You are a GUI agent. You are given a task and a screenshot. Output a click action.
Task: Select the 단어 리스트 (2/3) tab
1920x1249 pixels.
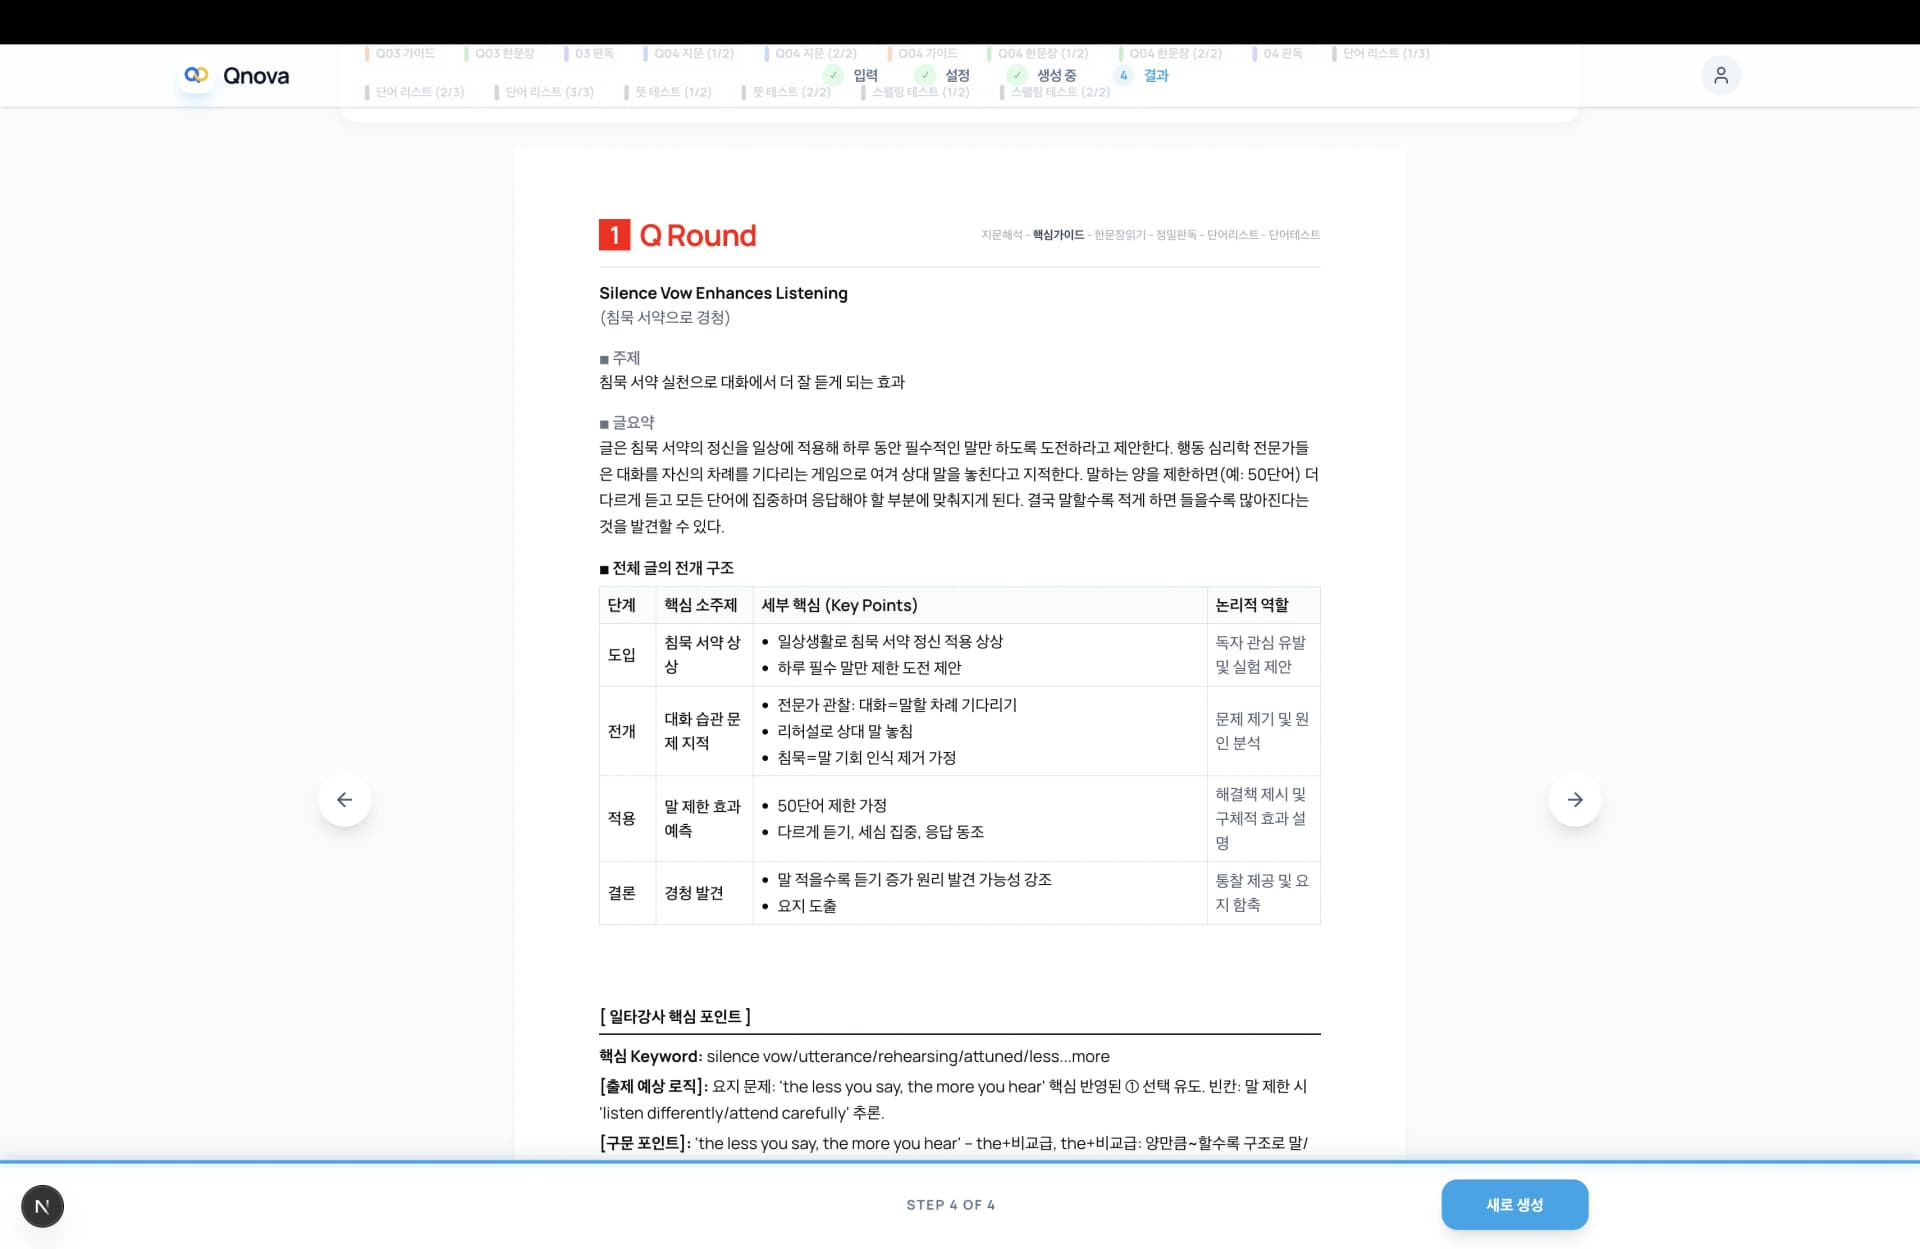[x=419, y=92]
